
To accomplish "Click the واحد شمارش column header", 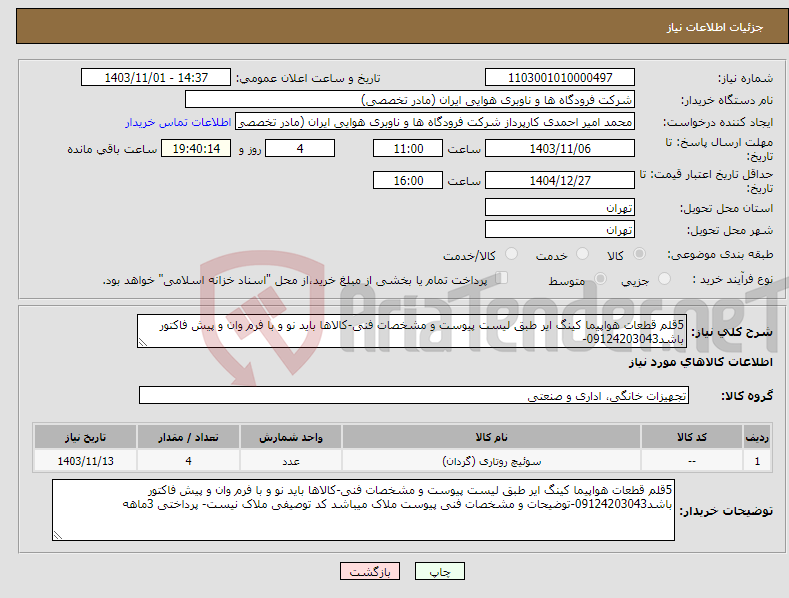I will (291, 437).
